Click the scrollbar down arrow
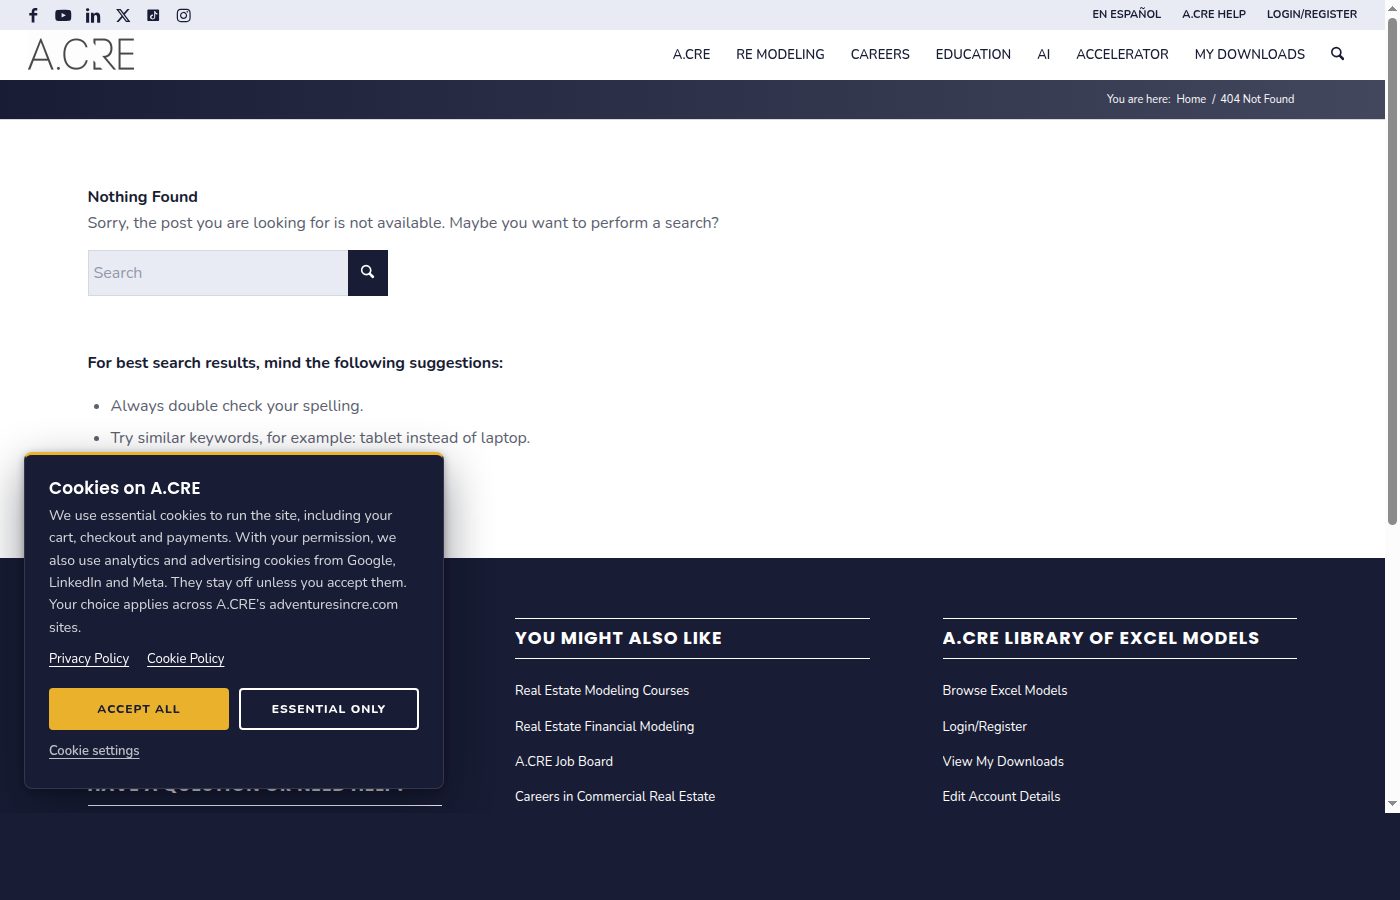This screenshot has height=900, width=1400. 1392,804
